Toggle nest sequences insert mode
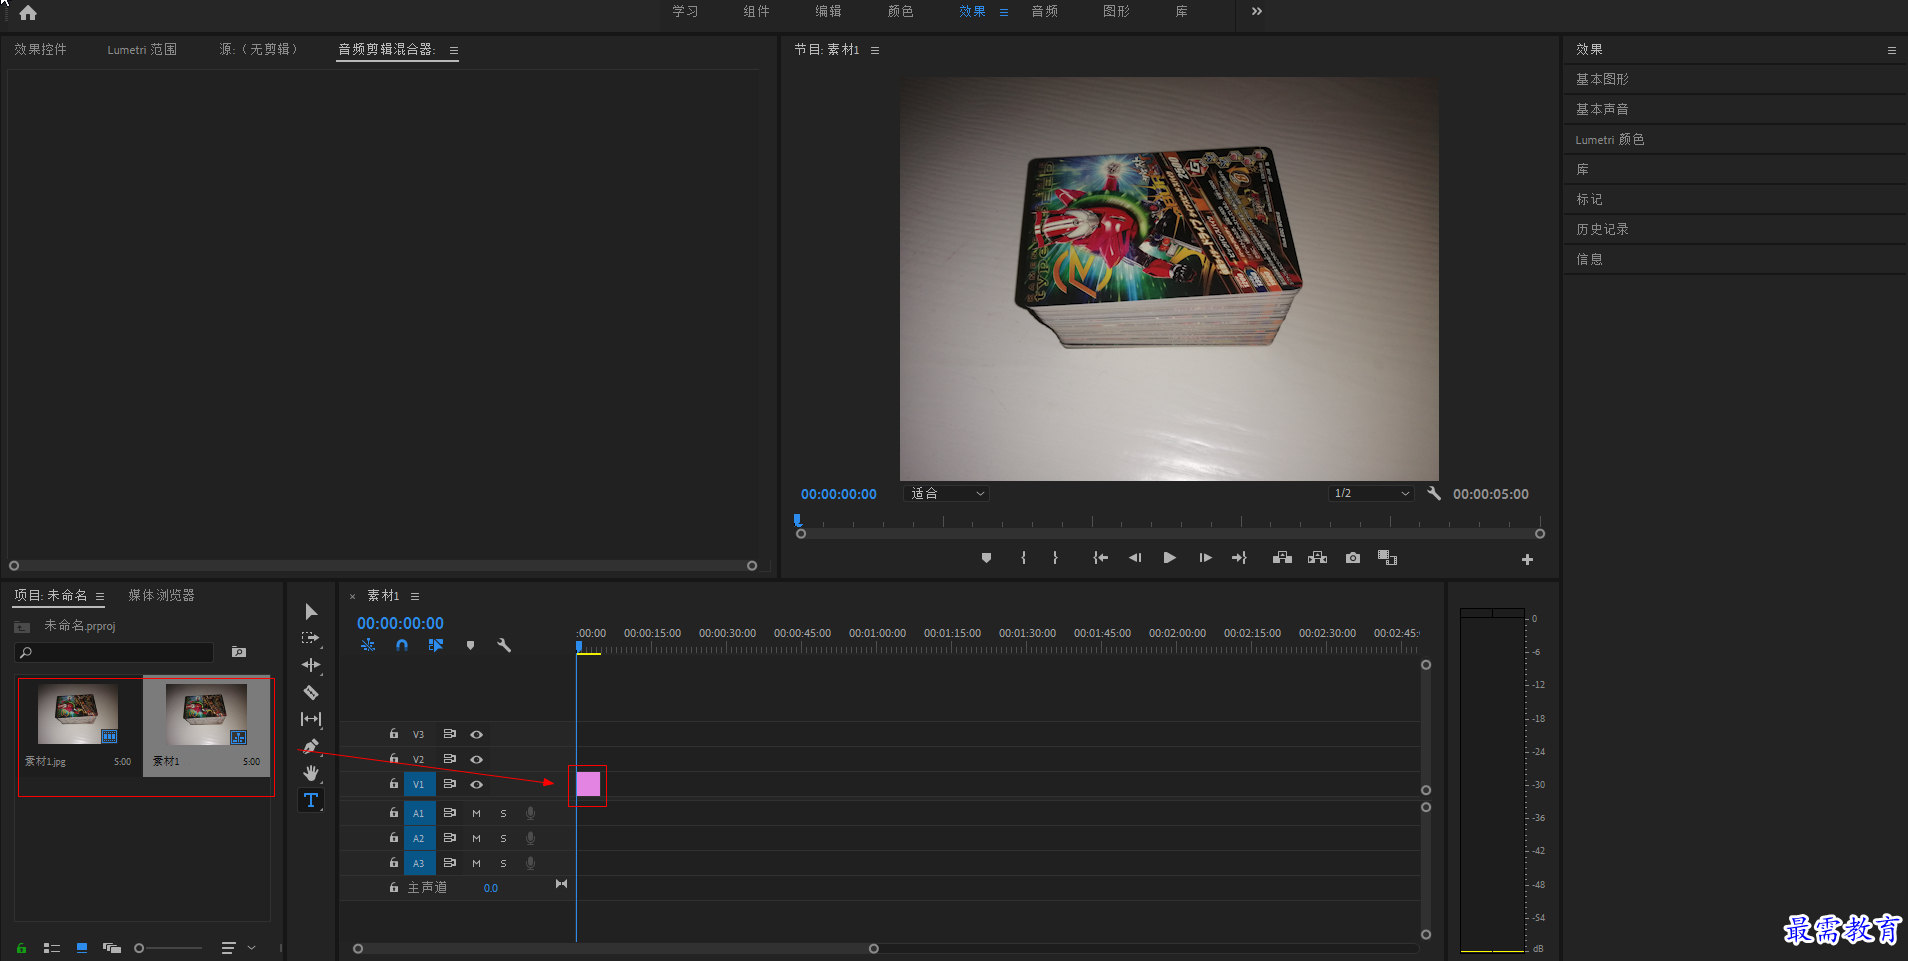 click(368, 646)
